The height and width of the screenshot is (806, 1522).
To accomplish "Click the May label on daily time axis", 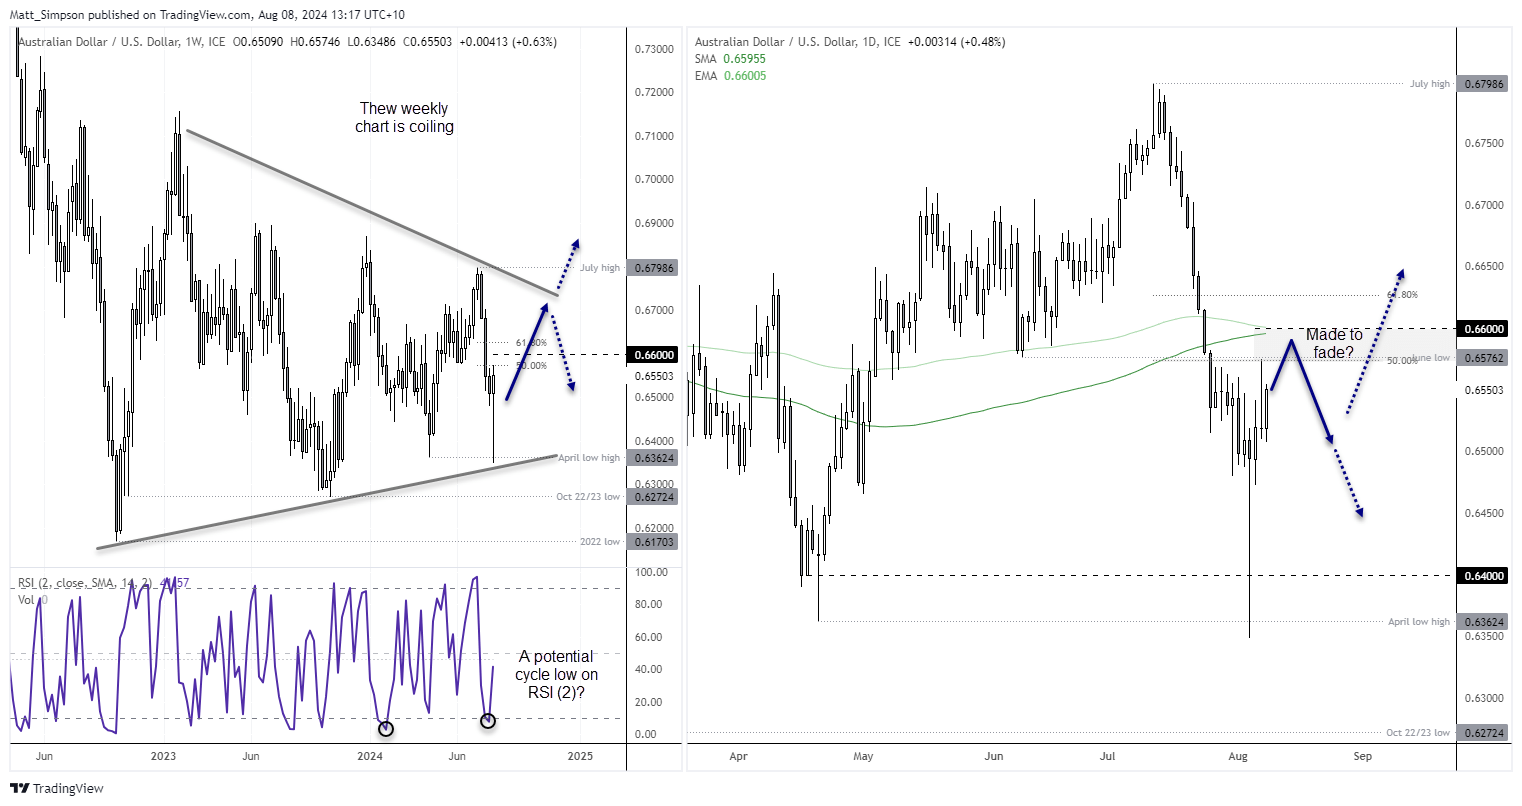I will pyautogui.click(x=863, y=756).
